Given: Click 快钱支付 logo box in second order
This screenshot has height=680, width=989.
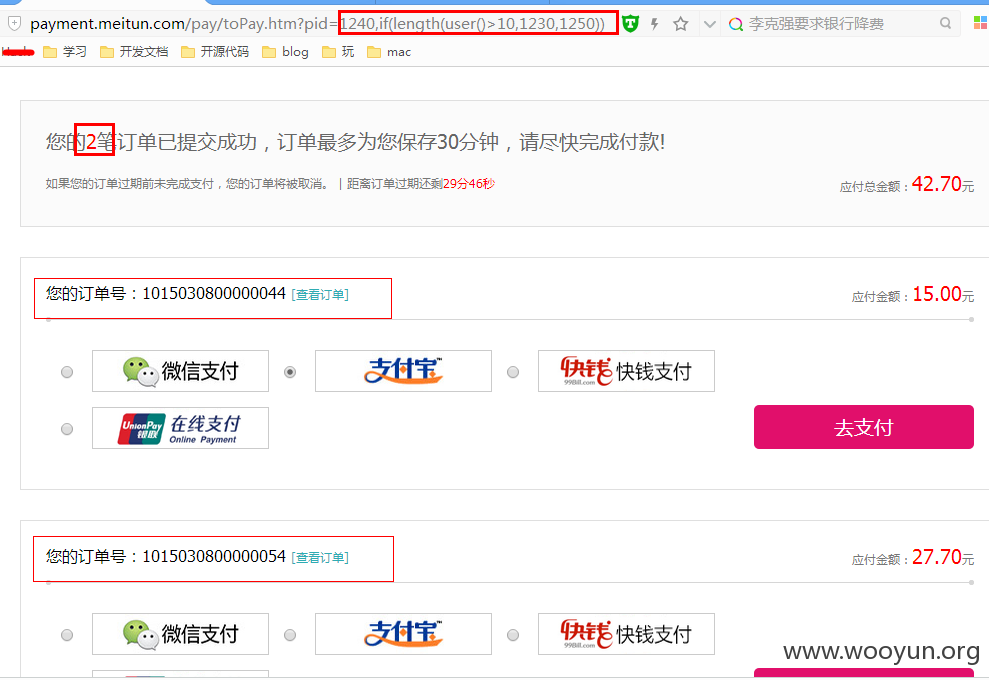Looking at the screenshot, I should (x=626, y=634).
